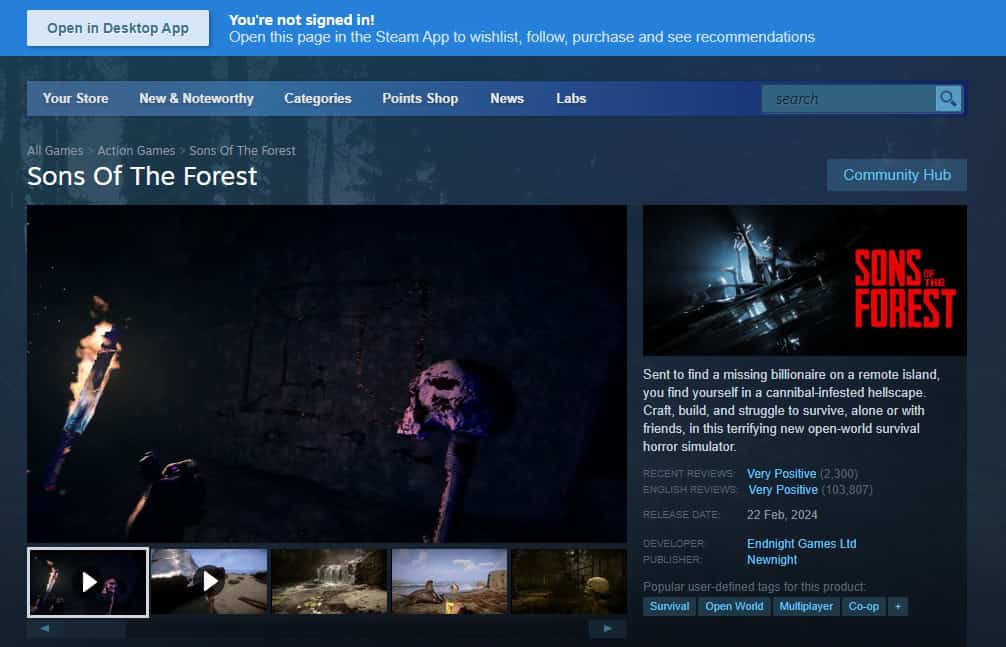Select the Co-op tag
The width and height of the screenshot is (1006, 647).
(864, 607)
